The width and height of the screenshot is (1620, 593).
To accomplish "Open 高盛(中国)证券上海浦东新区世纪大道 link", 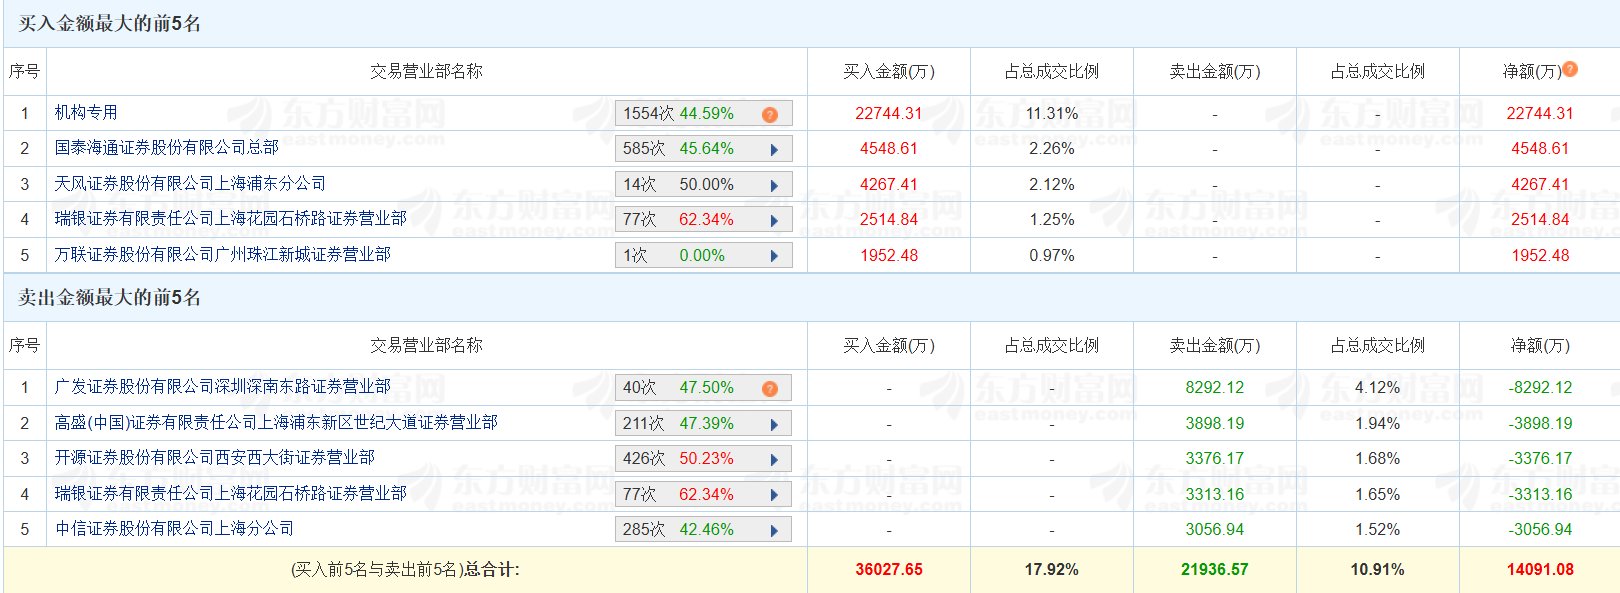I will 276,422.
